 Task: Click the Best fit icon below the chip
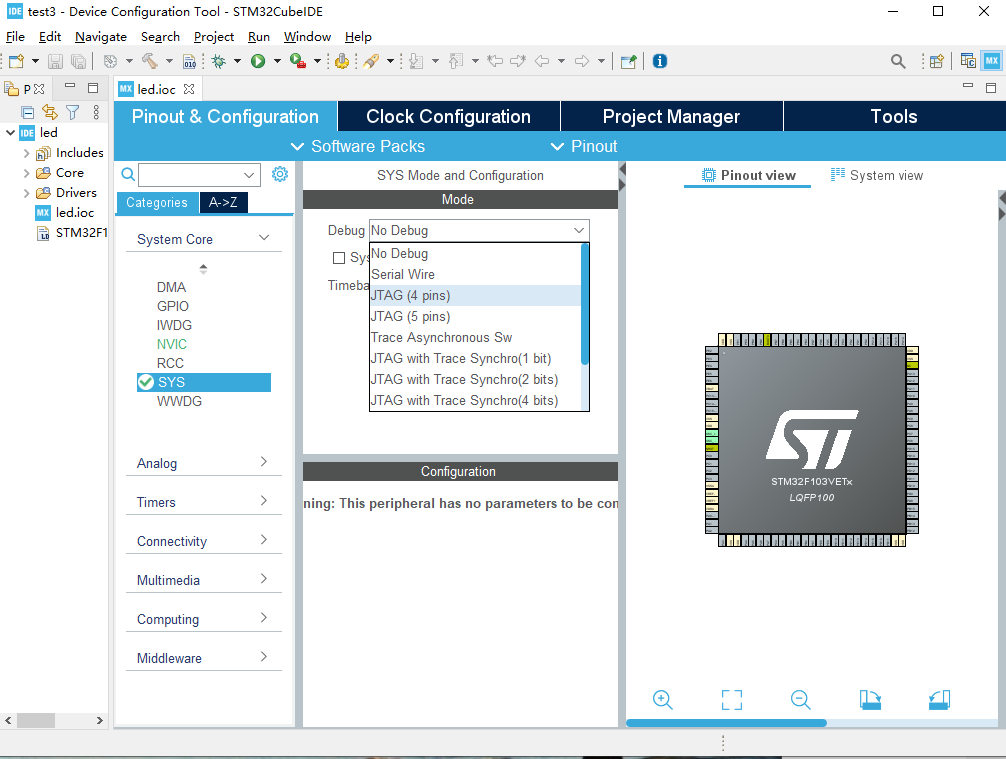coord(731,700)
